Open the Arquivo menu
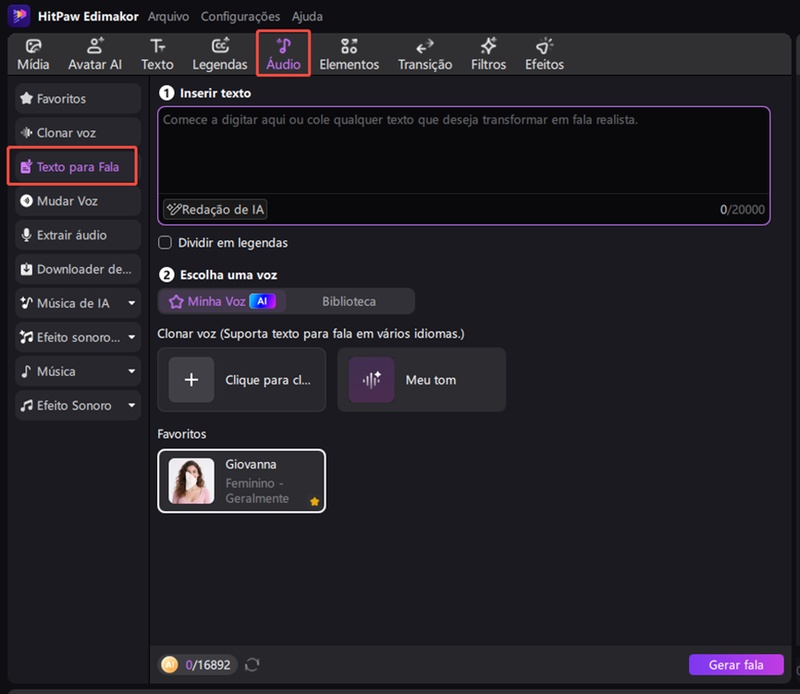This screenshot has height=694, width=800. [168, 16]
